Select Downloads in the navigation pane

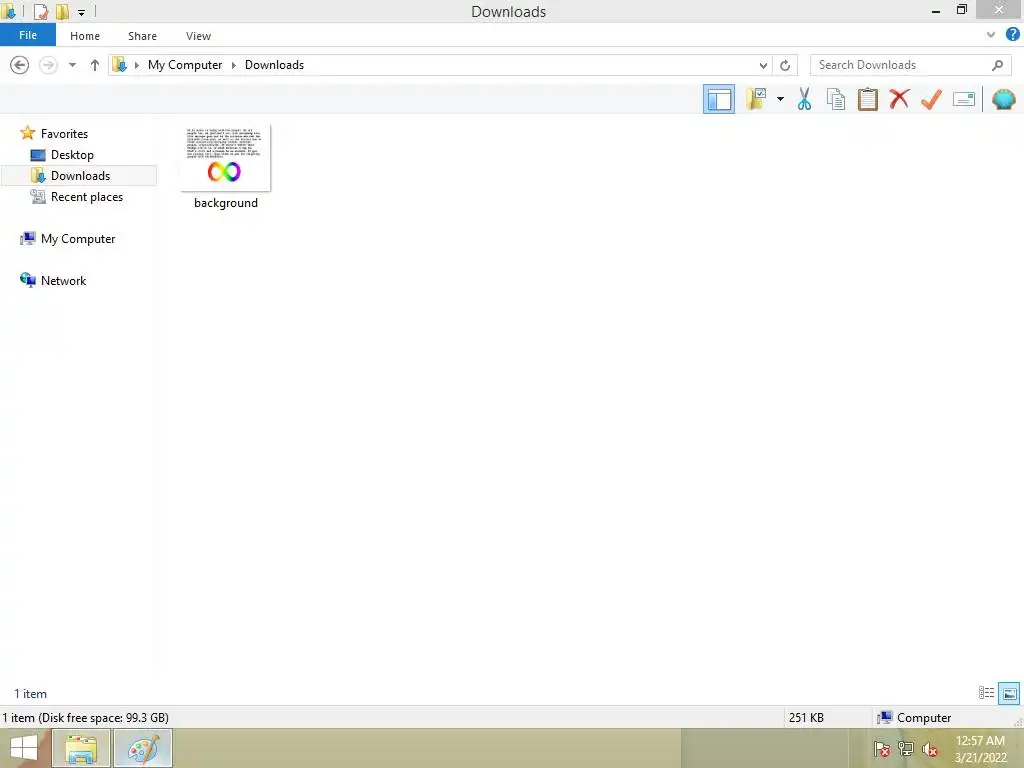click(80, 176)
